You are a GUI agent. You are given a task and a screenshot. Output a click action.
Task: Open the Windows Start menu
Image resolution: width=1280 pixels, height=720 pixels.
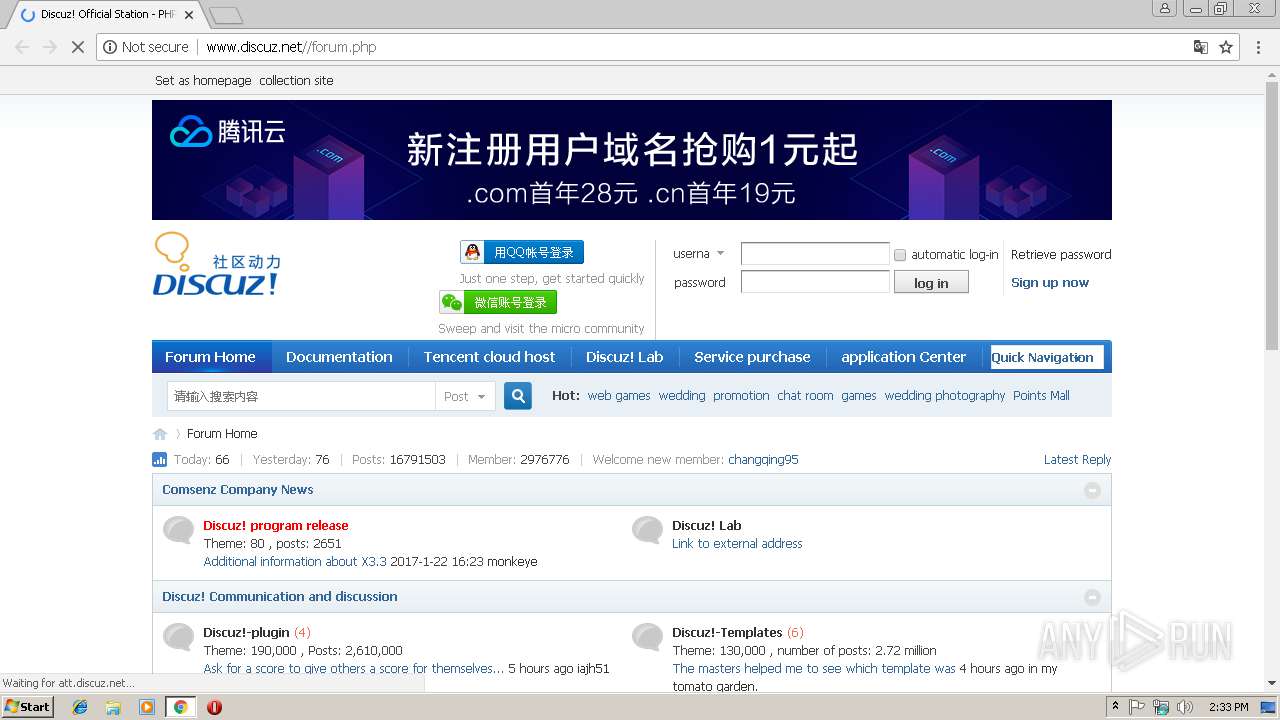coord(28,707)
